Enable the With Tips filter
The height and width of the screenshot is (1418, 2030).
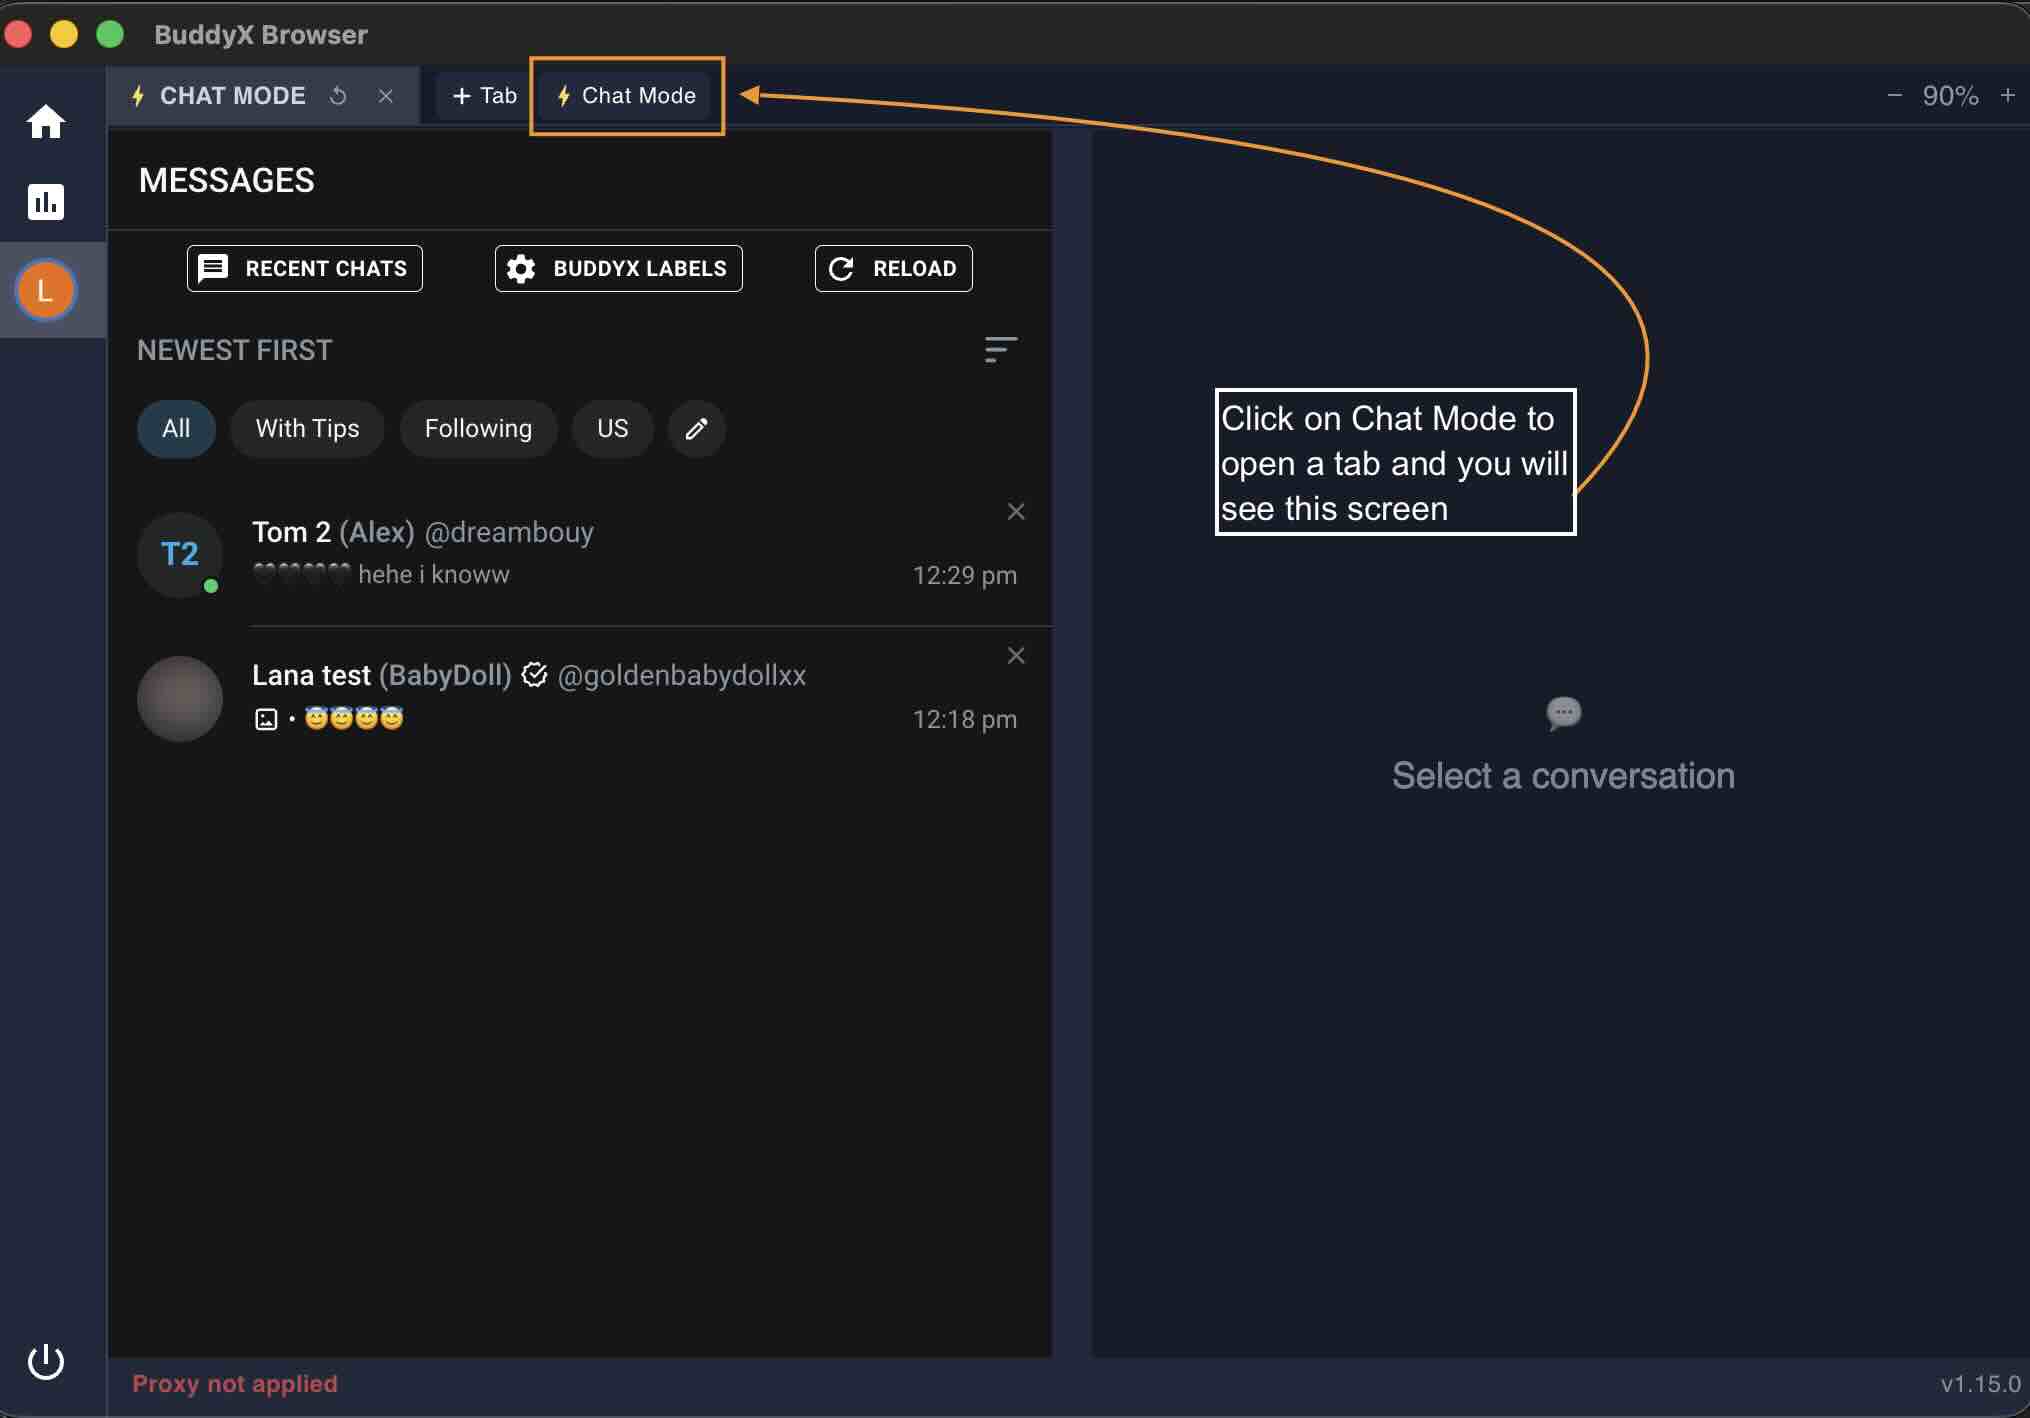coord(307,429)
